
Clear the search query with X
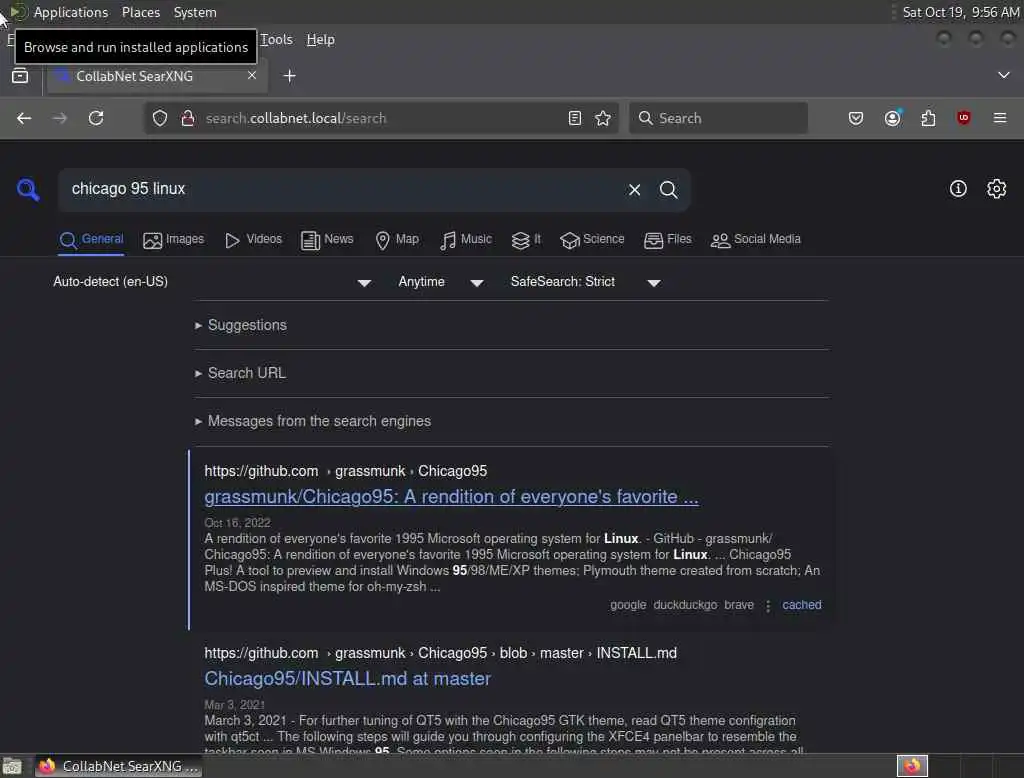tap(634, 189)
